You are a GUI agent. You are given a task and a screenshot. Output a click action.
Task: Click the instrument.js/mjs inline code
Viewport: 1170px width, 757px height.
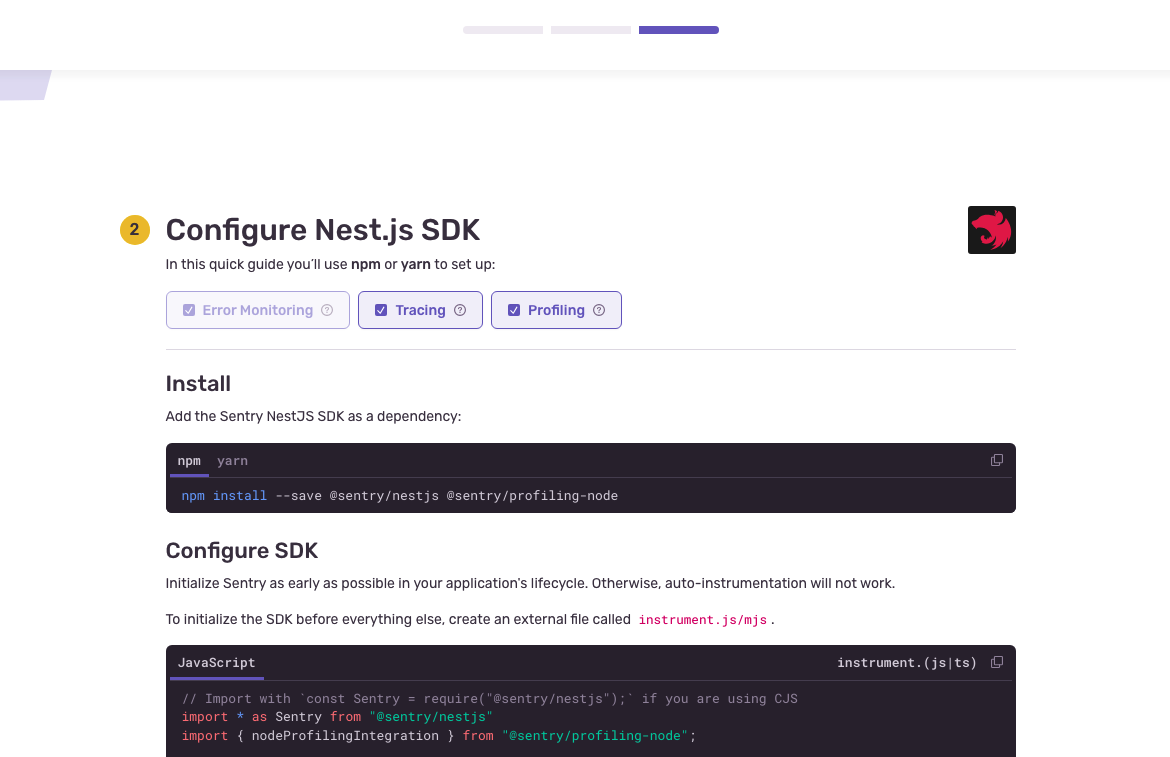pos(703,620)
